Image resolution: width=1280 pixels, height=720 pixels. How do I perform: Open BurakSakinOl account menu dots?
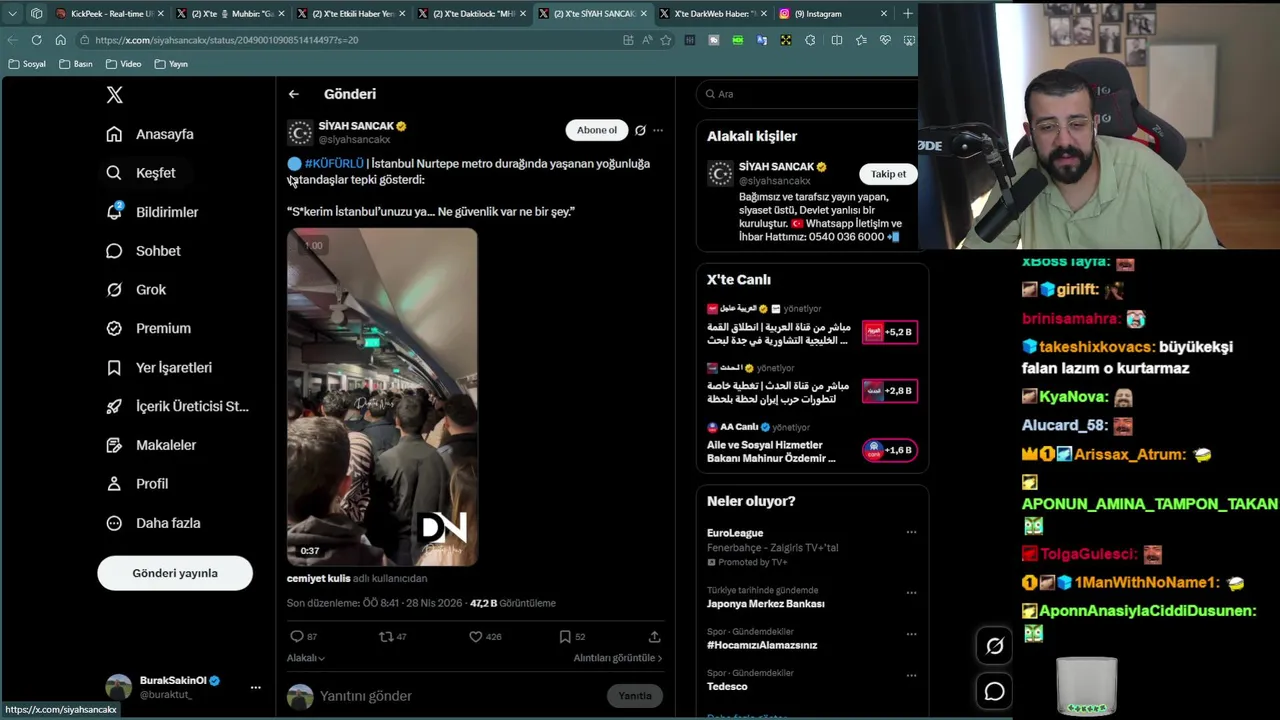click(x=255, y=687)
